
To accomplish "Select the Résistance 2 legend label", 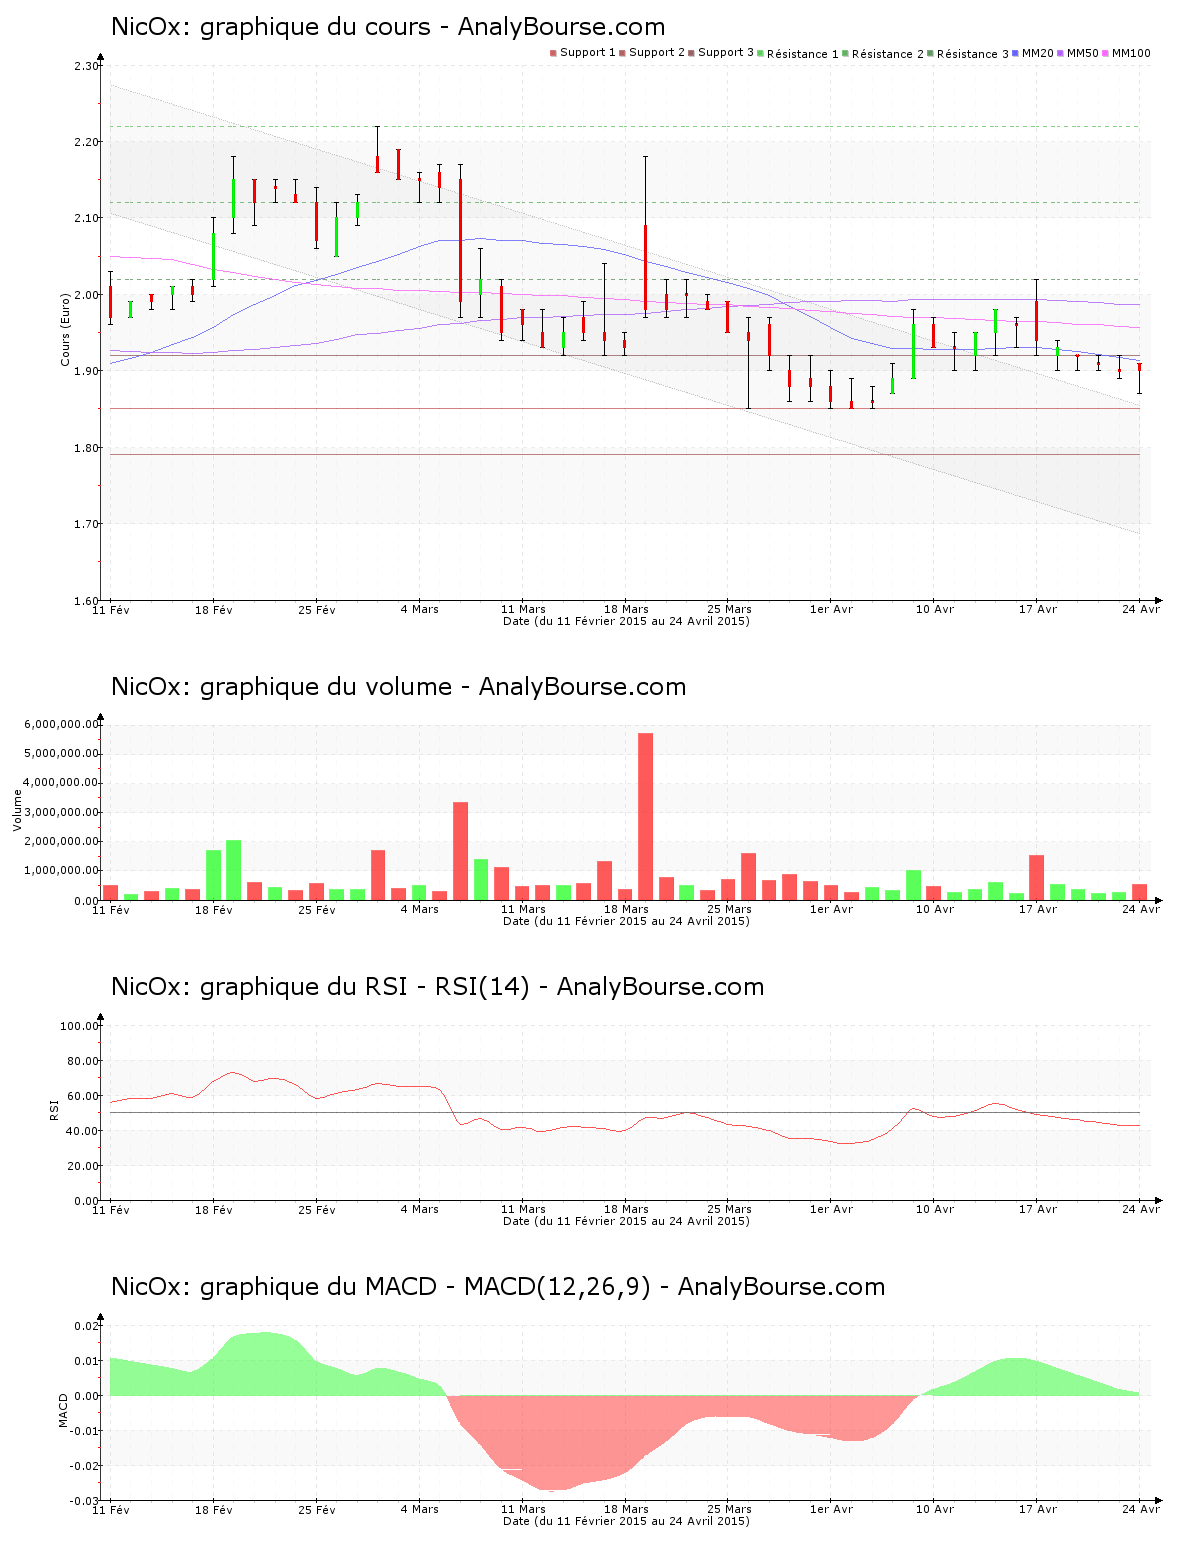I will click(x=888, y=54).
